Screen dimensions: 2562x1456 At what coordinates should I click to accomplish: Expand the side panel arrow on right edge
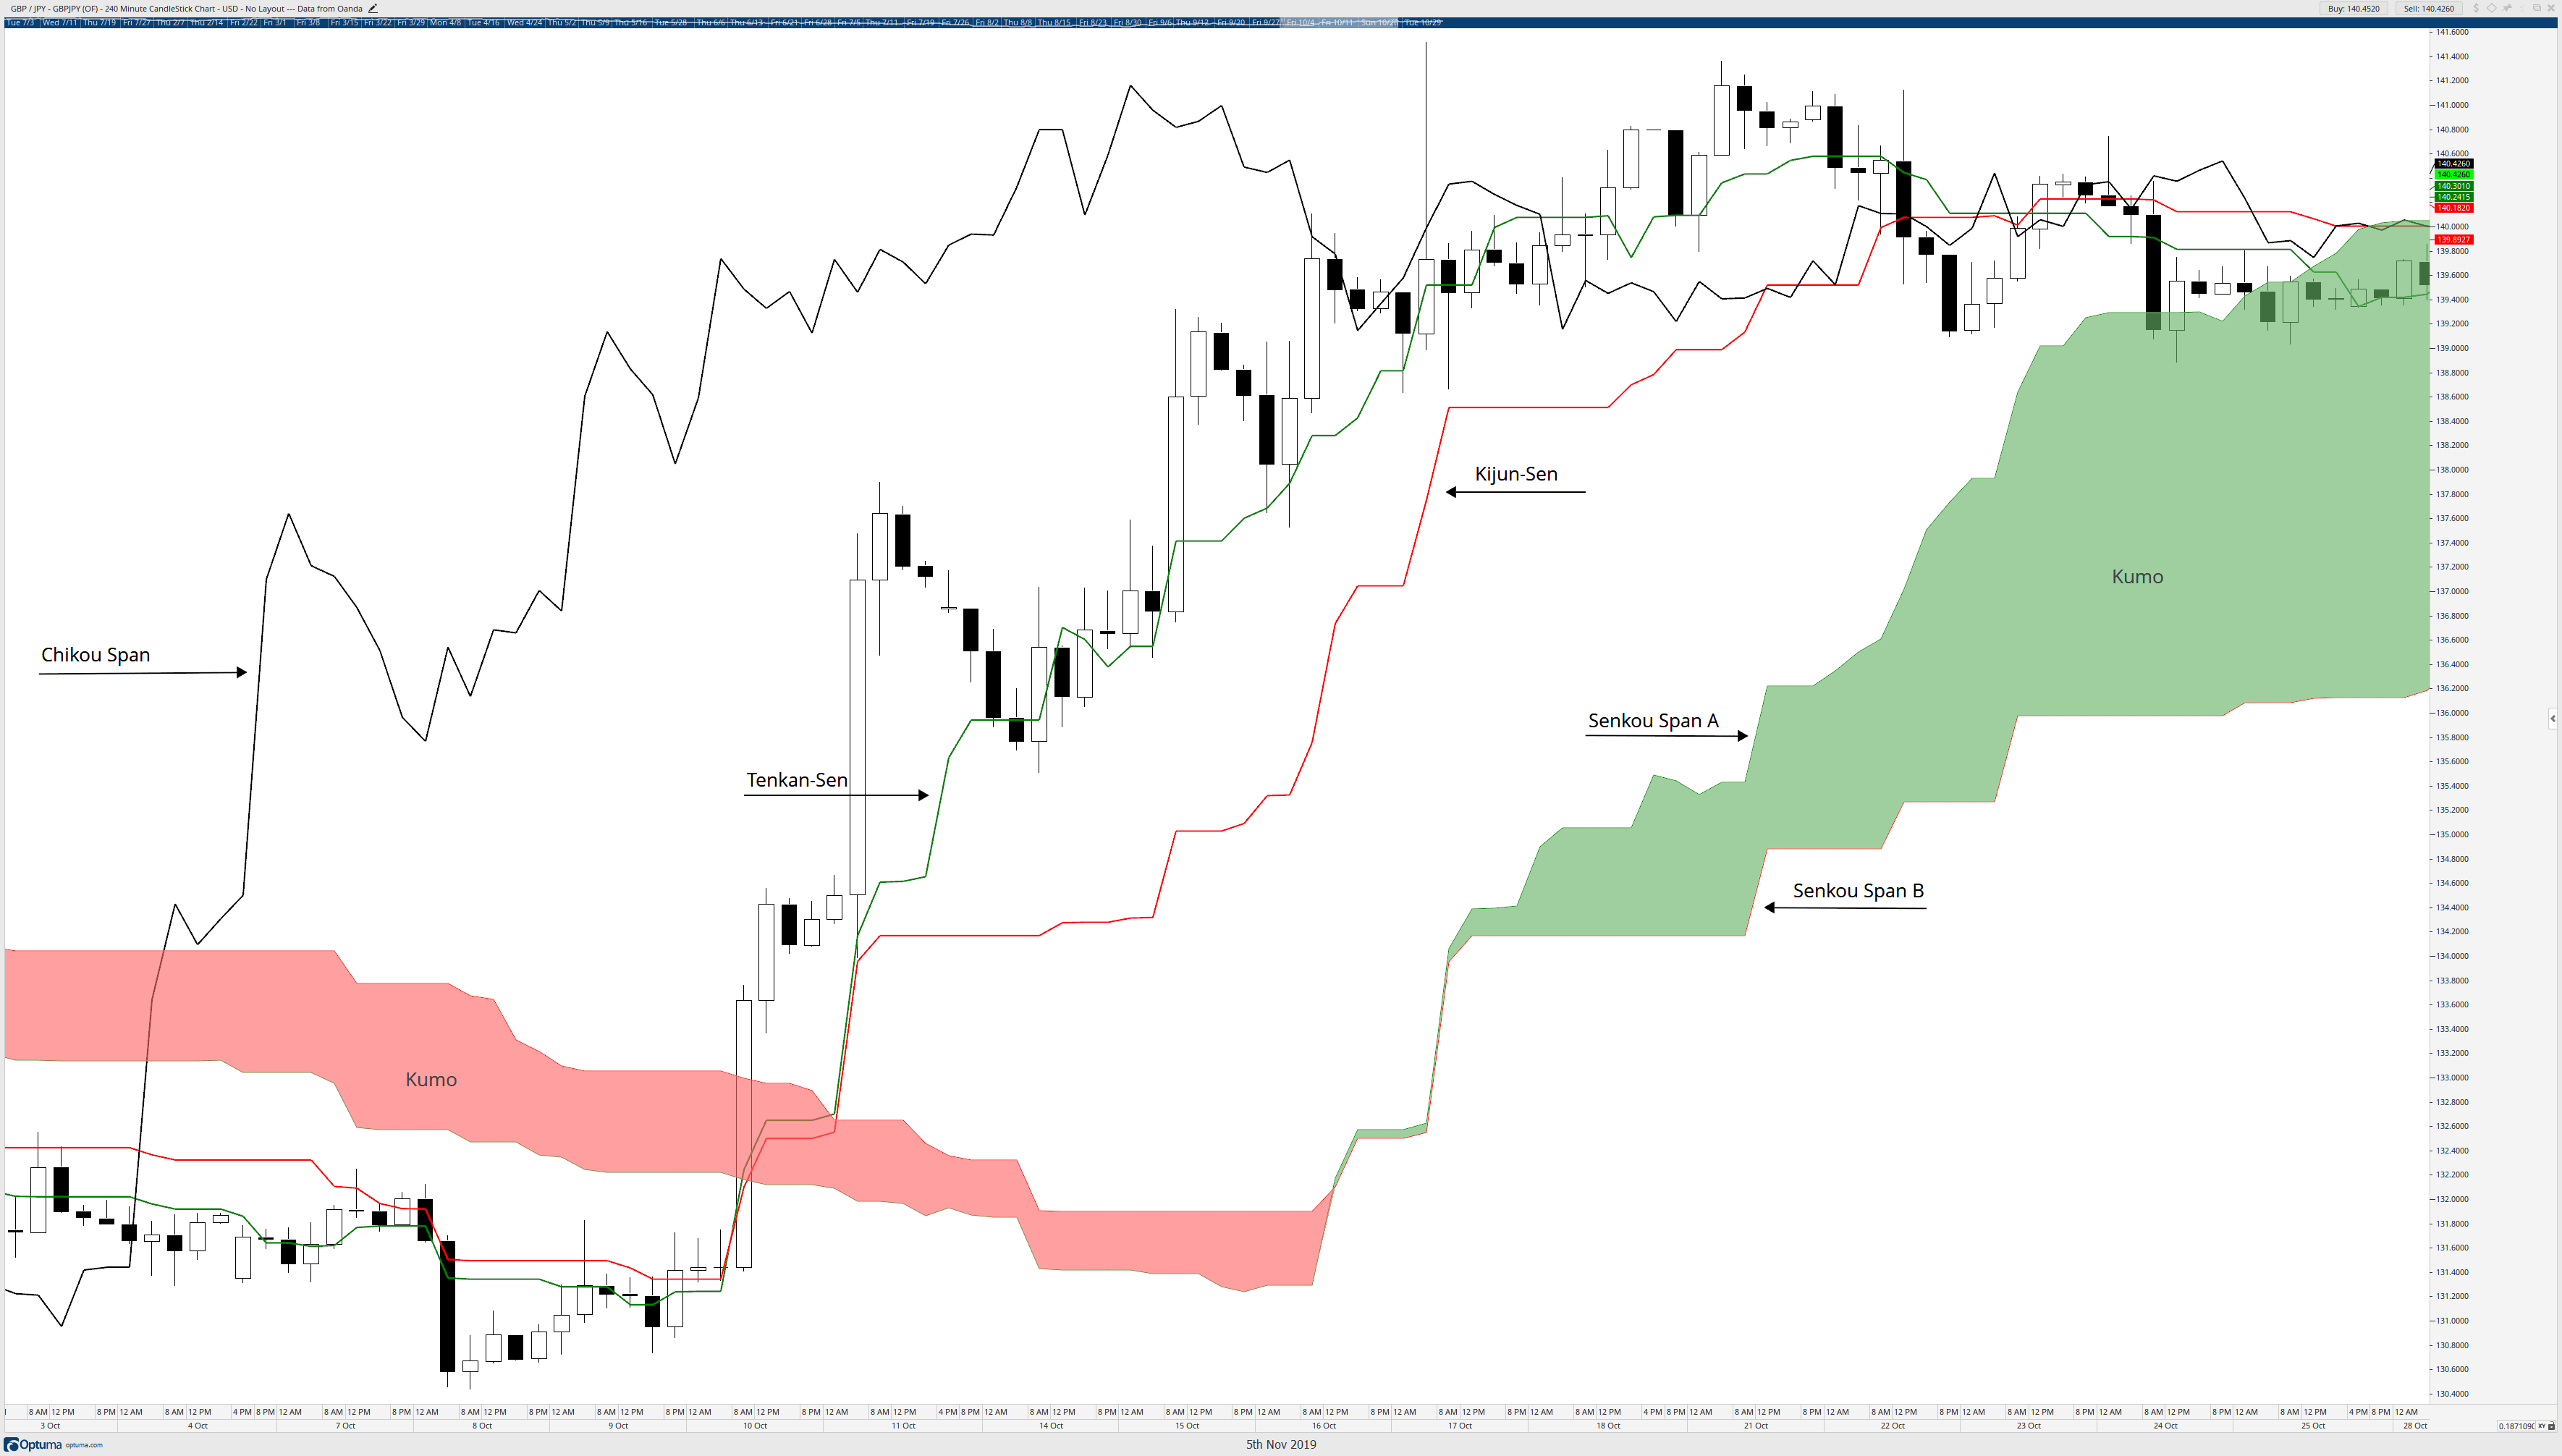[2553, 718]
